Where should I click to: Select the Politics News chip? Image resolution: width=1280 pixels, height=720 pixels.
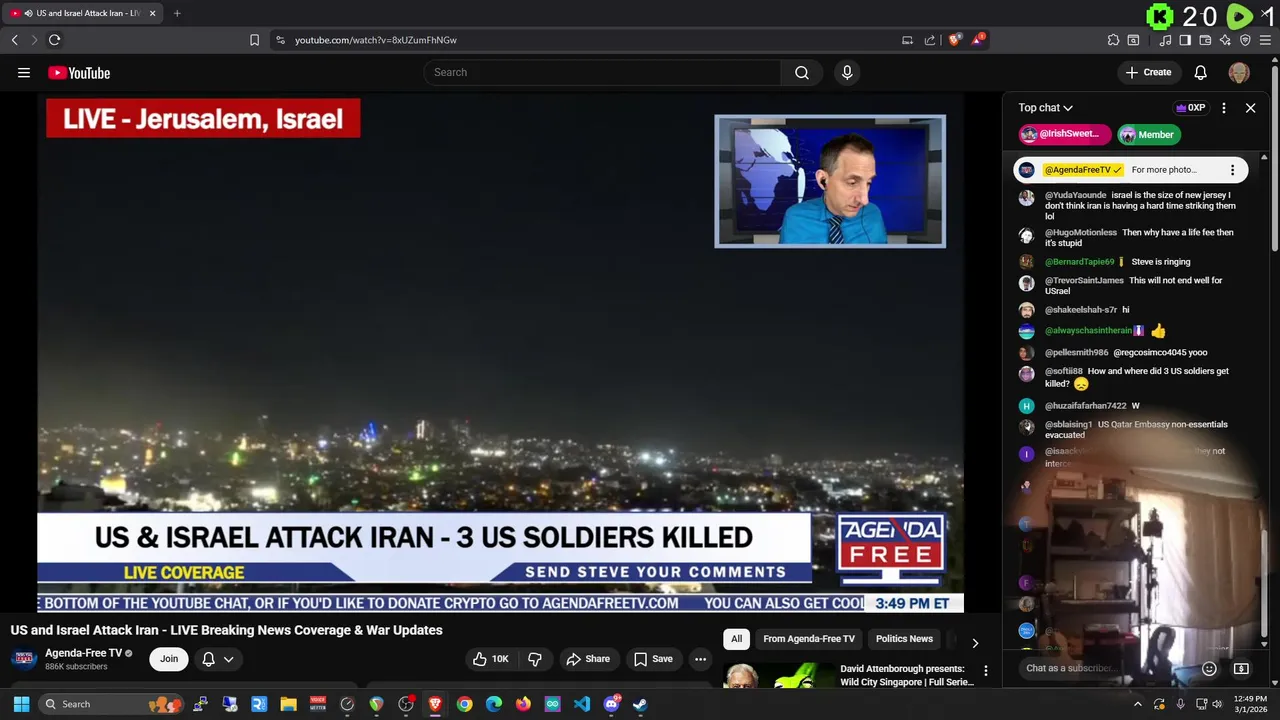[x=904, y=639]
